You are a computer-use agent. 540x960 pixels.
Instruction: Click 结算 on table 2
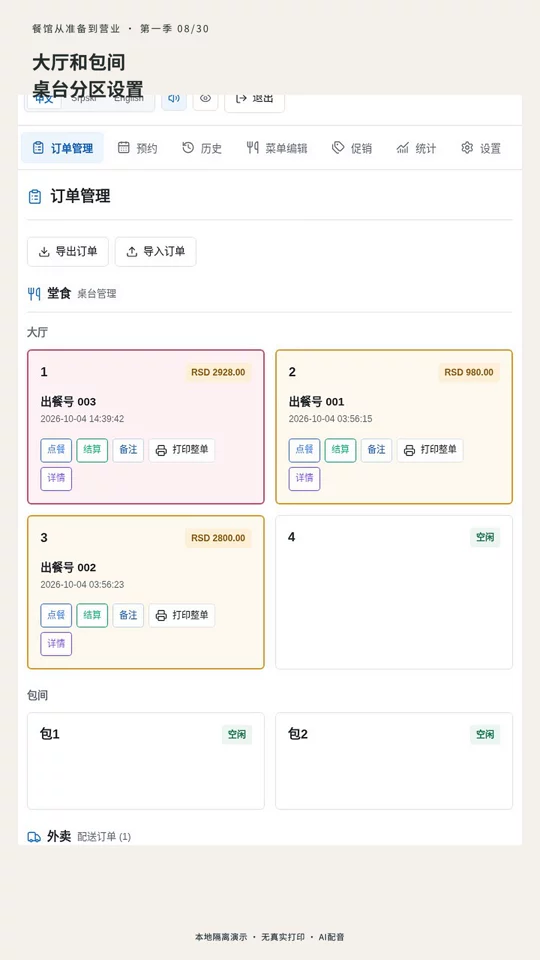tap(340, 450)
